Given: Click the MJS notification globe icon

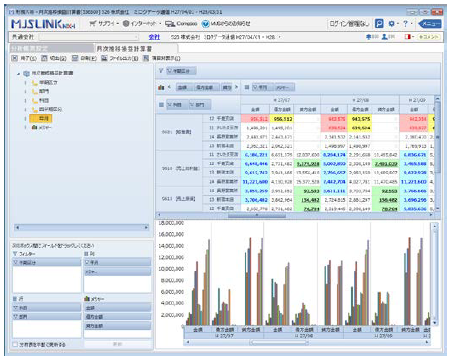Looking at the screenshot, I should [206, 24].
